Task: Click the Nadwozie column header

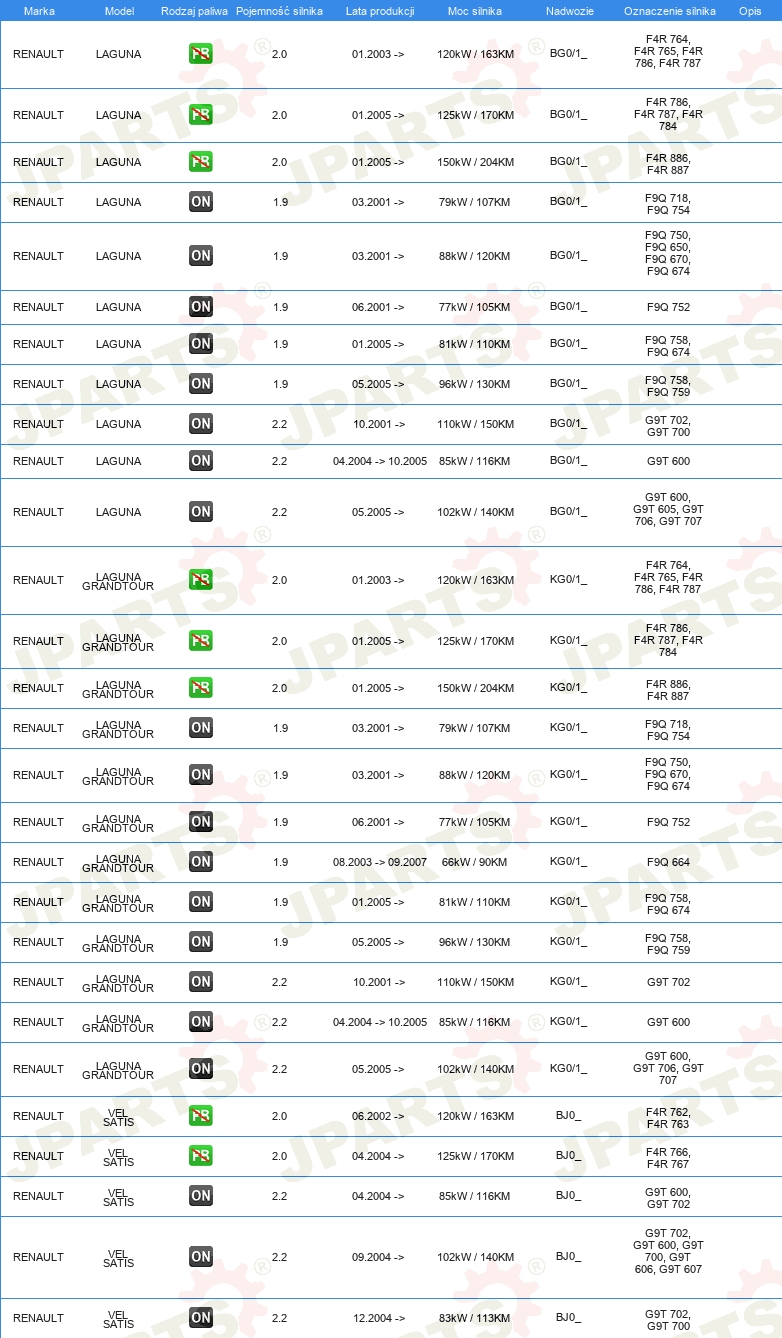Action: tap(570, 11)
